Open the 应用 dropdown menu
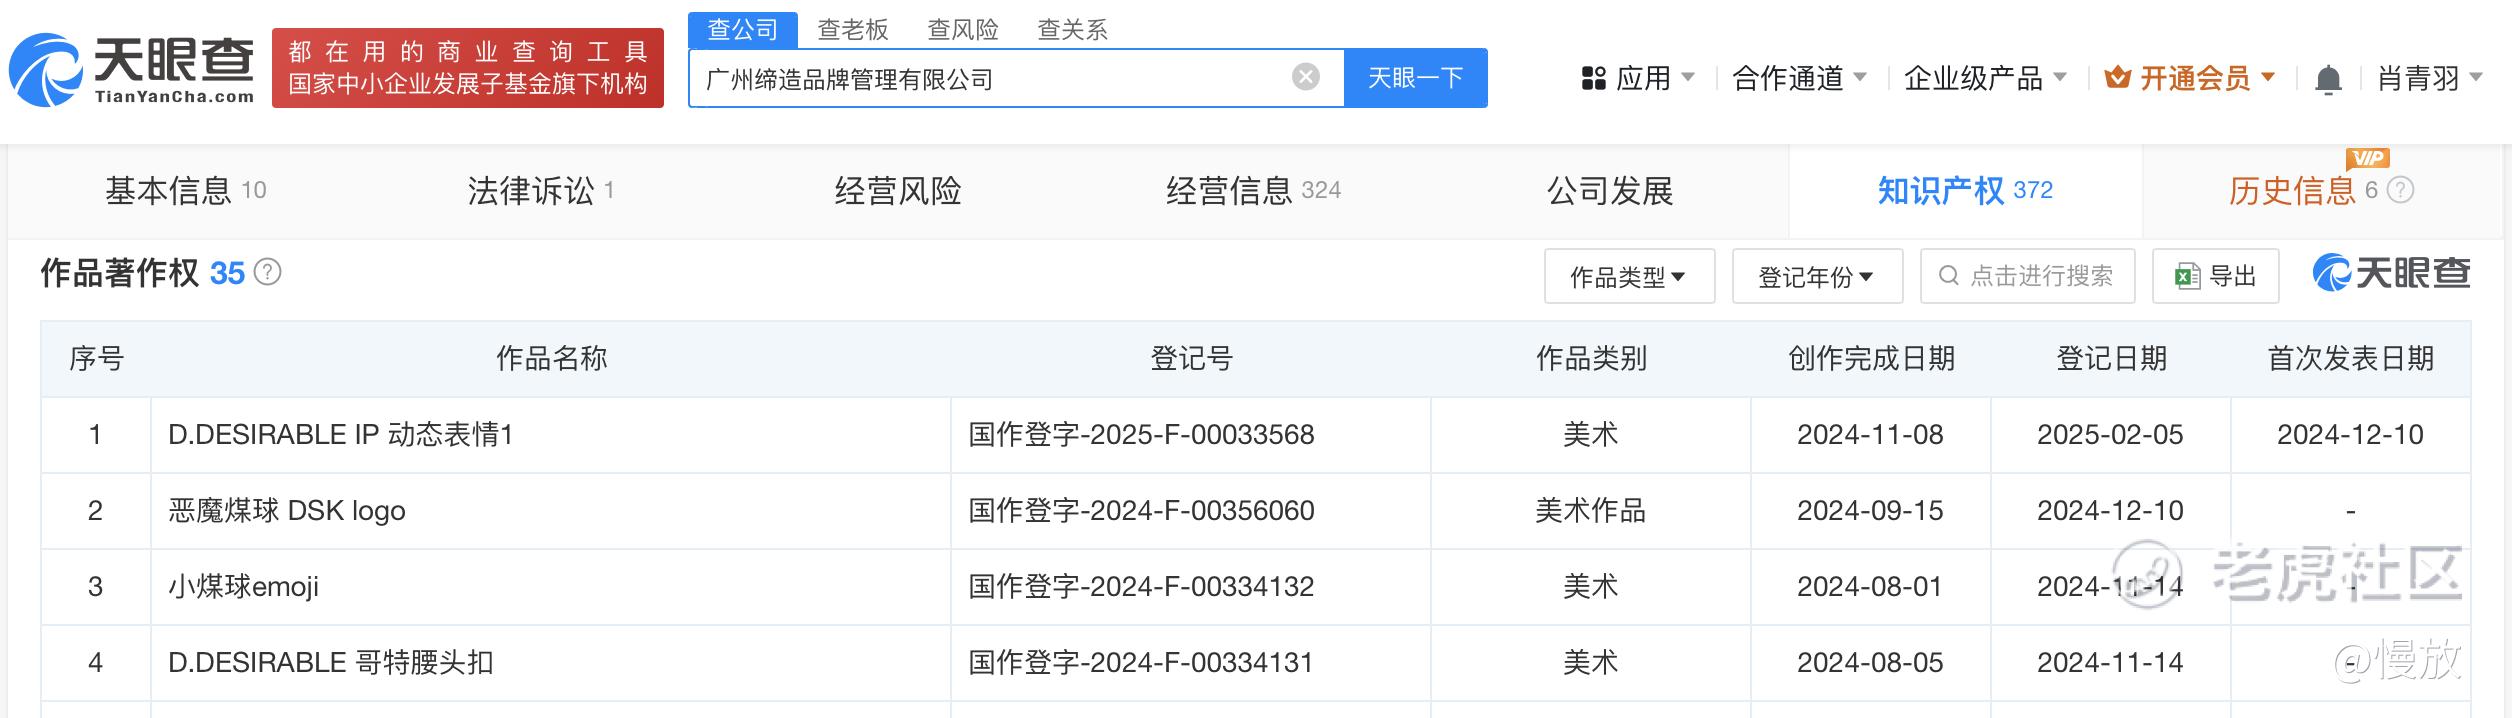 click(x=1638, y=78)
